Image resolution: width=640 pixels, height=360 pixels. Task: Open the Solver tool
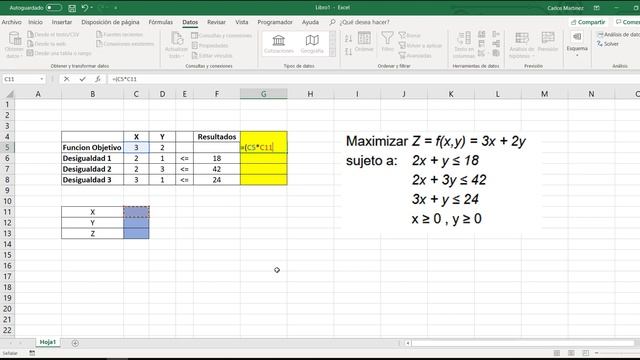coord(608,44)
